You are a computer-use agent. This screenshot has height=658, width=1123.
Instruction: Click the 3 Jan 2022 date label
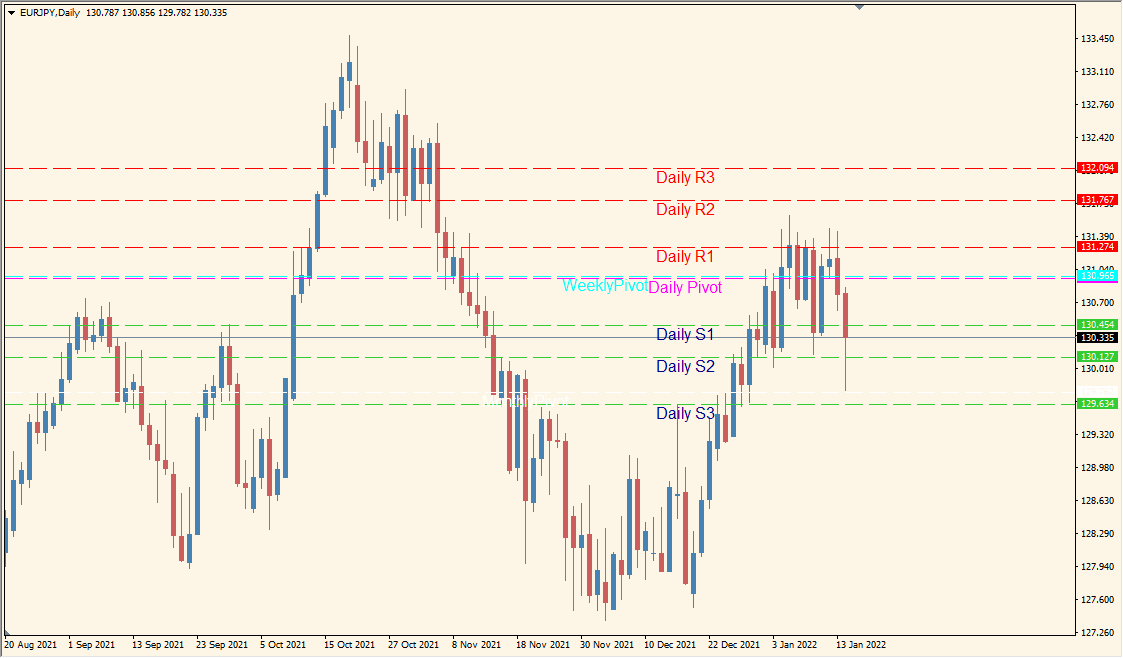[x=794, y=644]
